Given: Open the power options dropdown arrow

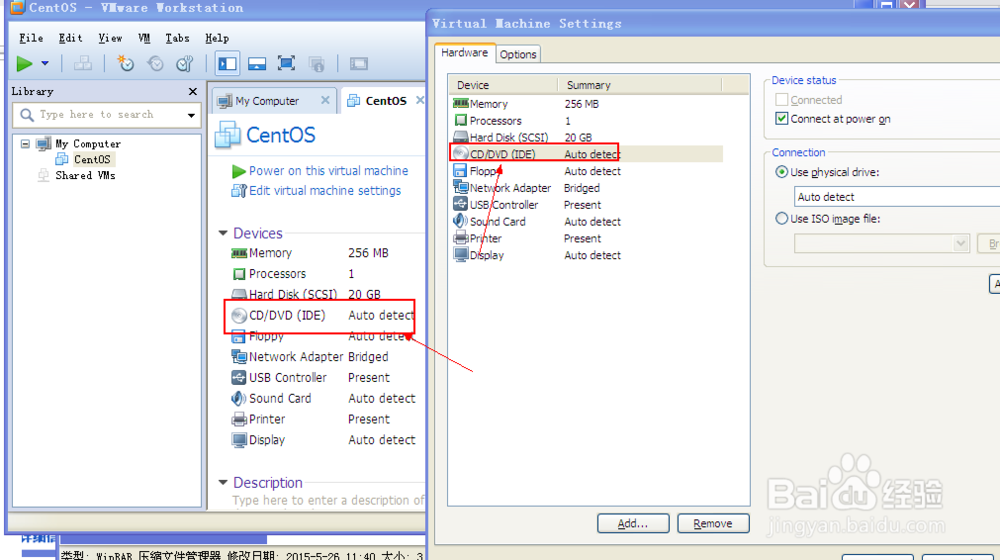Looking at the screenshot, I should (x=45, y=63).
